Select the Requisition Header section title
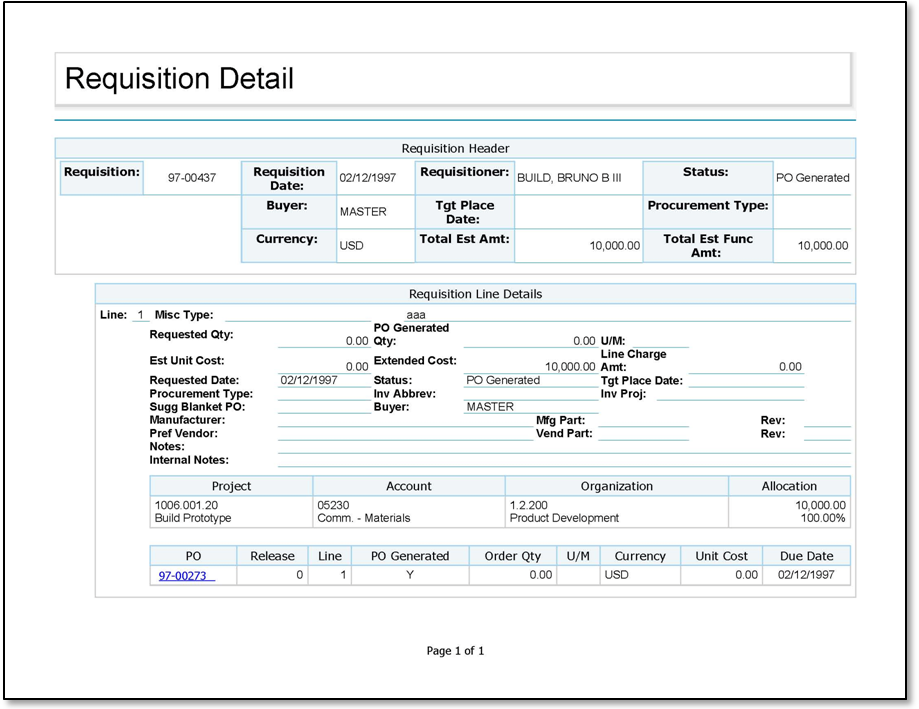Viewport: 919px width, 709px height. [455, 148]
